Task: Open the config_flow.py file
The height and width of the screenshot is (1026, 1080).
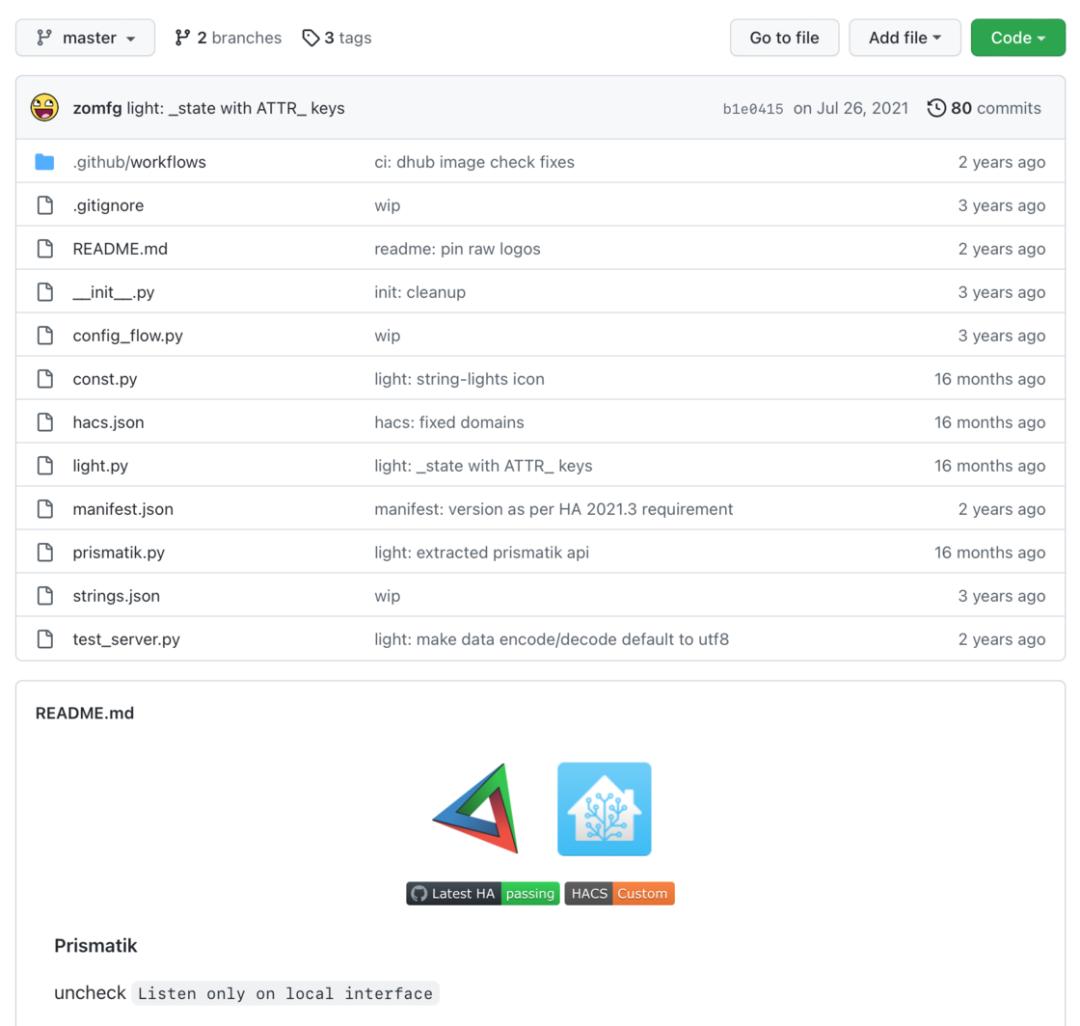Action: (x=128, y=335)
